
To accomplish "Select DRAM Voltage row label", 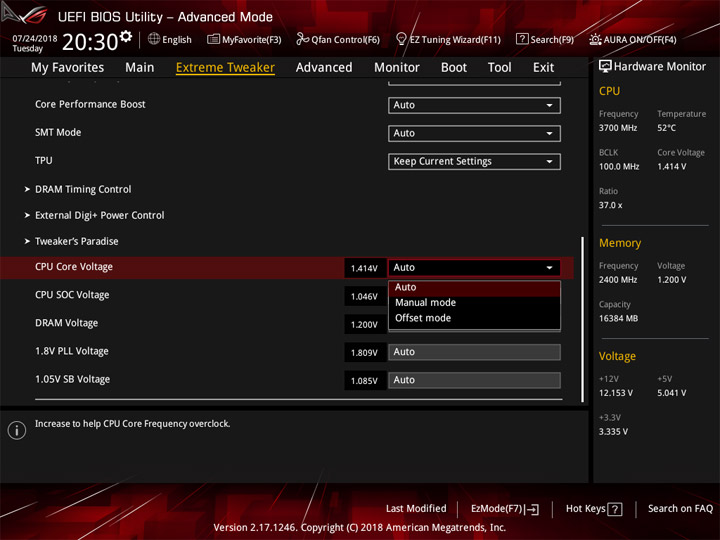I will coord(67,323).
